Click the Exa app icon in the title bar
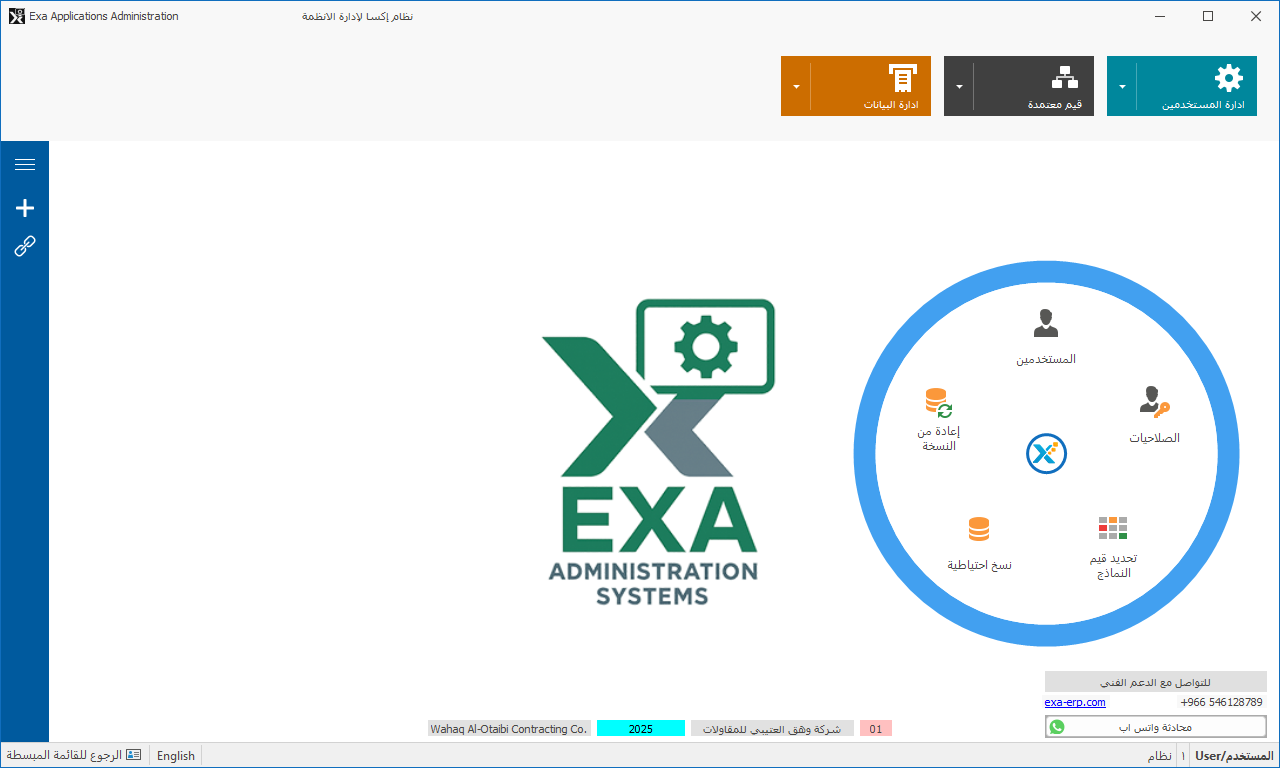The image size is (1280, 768). [x=17, y=16]
